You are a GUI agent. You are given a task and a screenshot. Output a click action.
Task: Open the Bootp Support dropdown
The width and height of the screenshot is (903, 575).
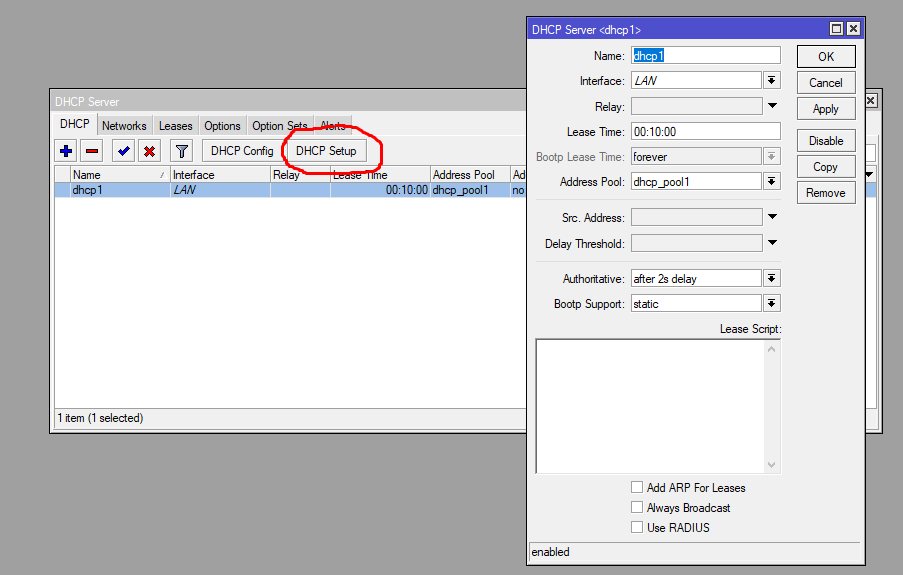772,303
